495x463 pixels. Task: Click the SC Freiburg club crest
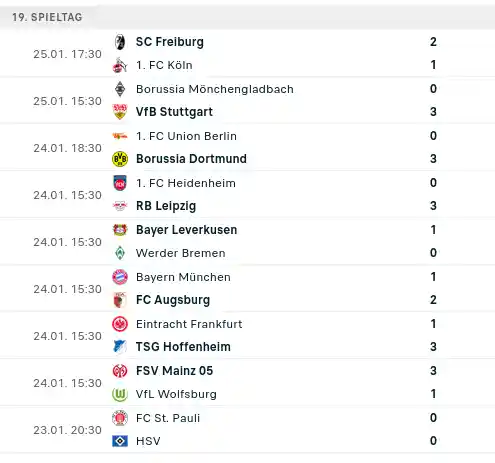click(120, 42)
